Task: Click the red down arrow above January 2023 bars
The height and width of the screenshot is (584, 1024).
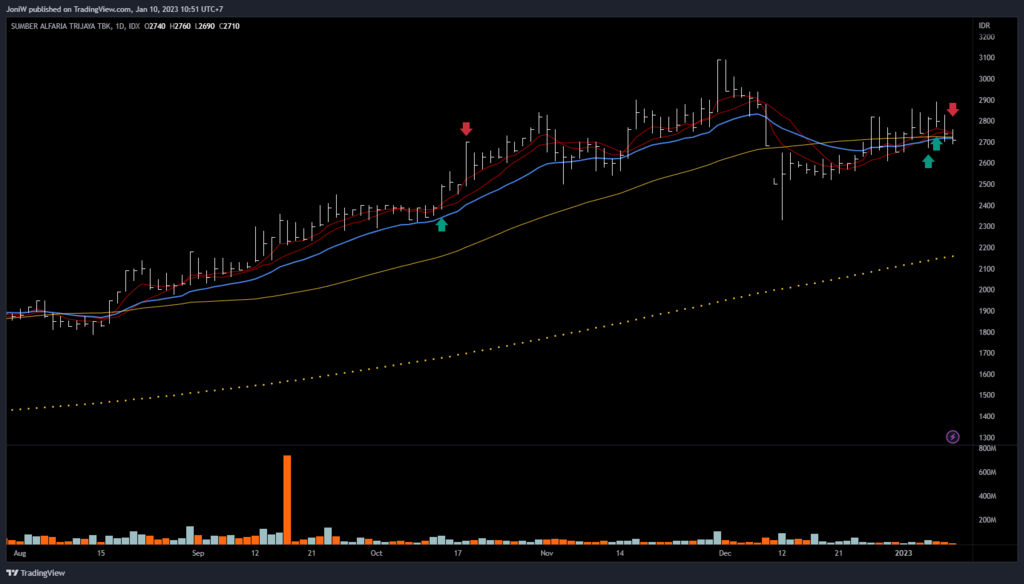Action: pos(953,109)
